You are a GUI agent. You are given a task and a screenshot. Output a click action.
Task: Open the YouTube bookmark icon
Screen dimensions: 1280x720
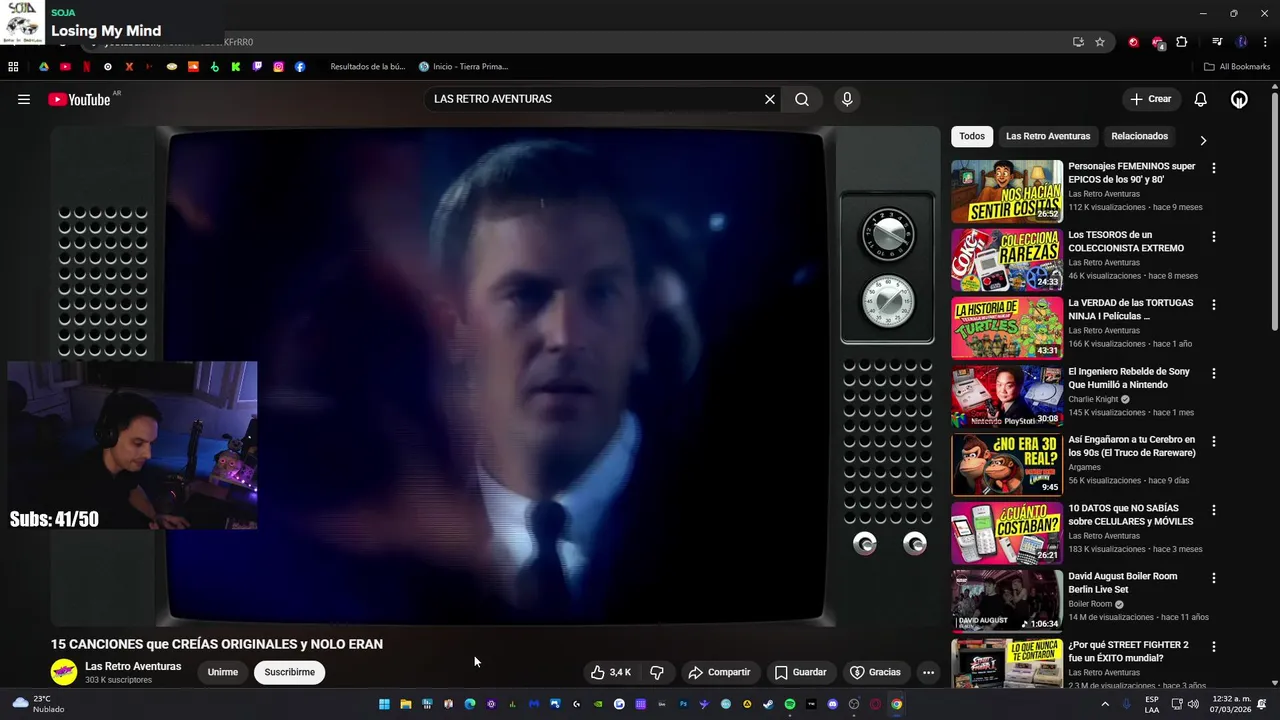click(x=65, y=67)
